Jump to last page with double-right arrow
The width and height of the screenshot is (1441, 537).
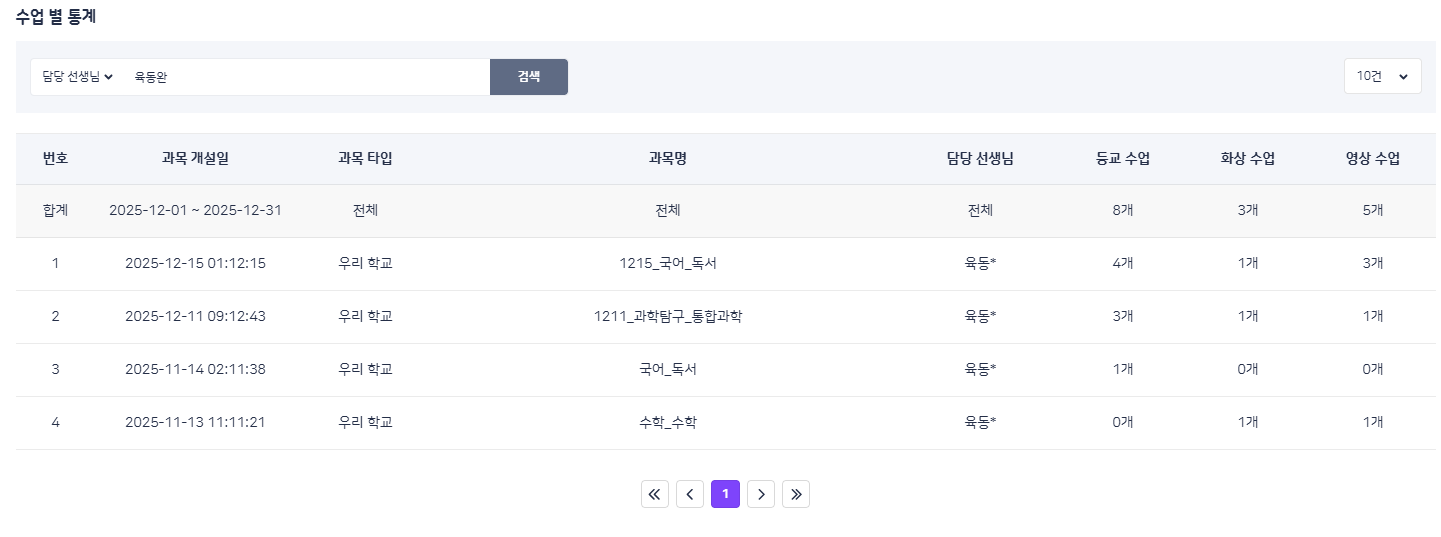click(x=796, y=494)
